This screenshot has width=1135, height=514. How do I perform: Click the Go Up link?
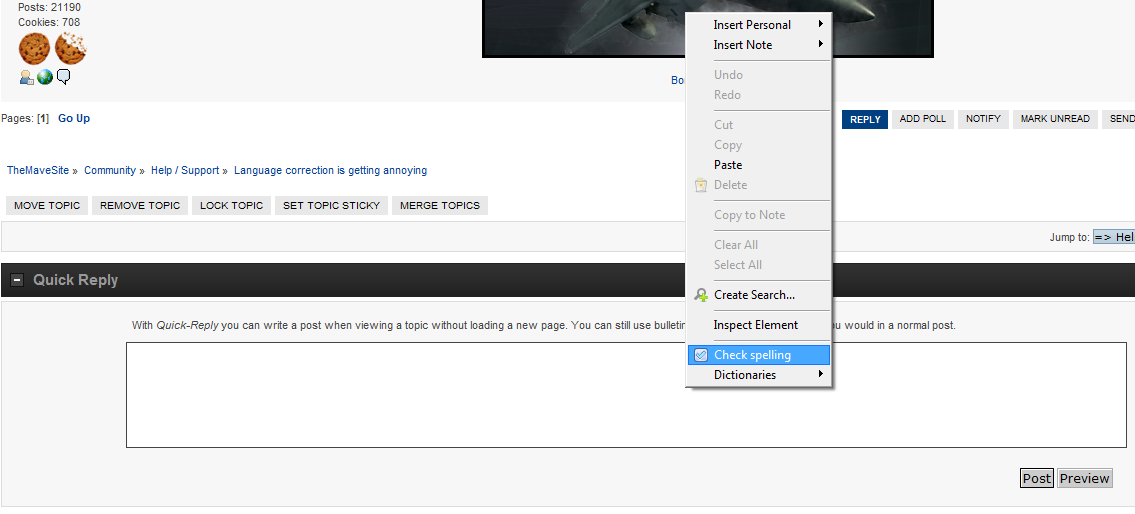click(74, 118)
